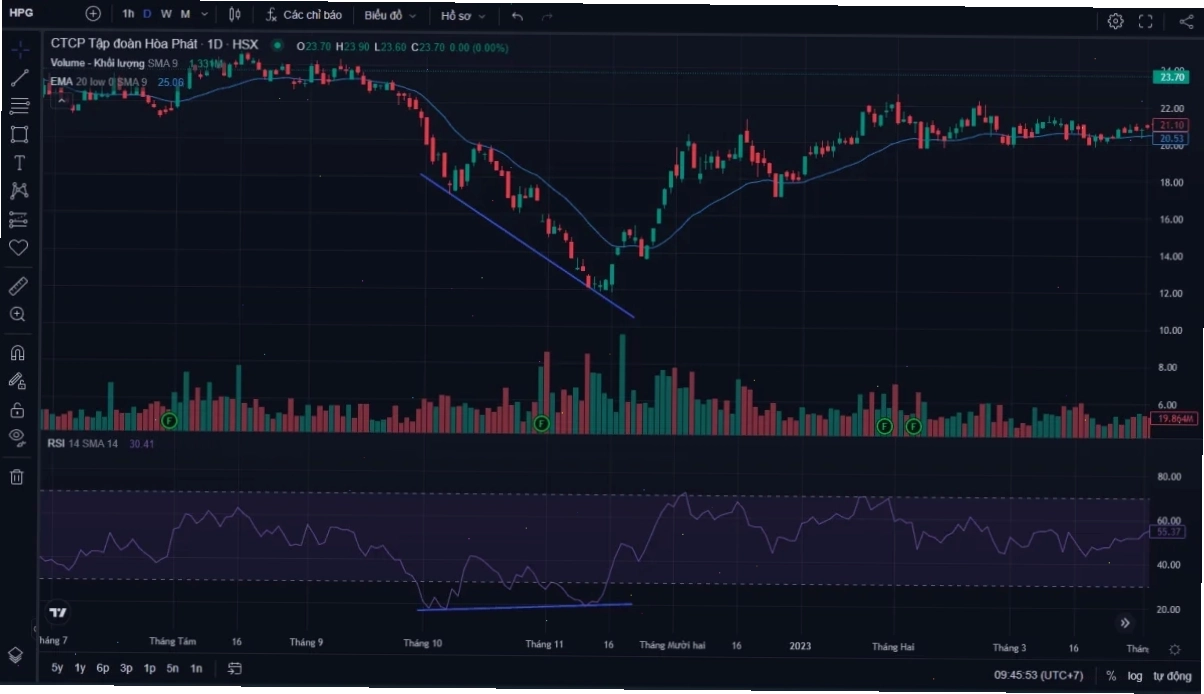Hide all drawings with eye icon
Screen dimensions: 1204x694
pyautogui.click(x=17, y=436)
